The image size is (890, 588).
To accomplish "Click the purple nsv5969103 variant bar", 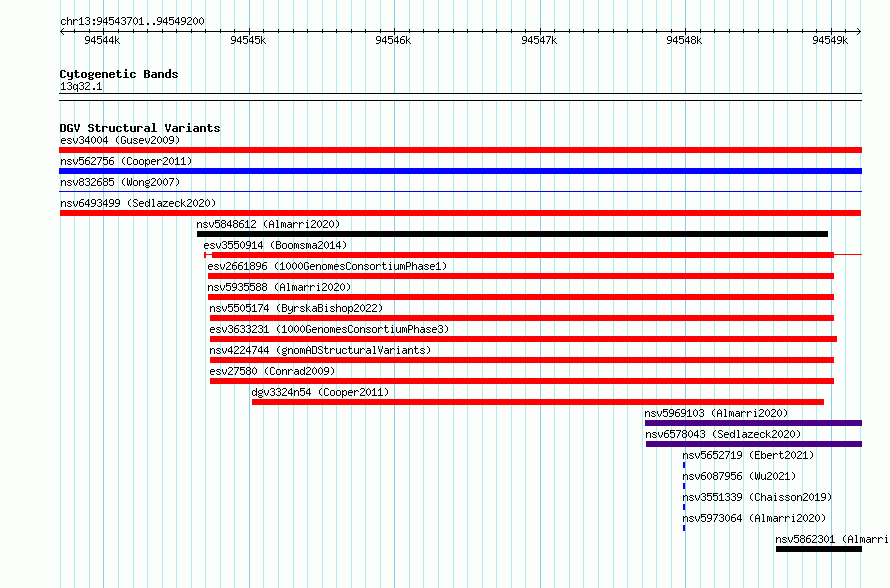I will point(753,423).
